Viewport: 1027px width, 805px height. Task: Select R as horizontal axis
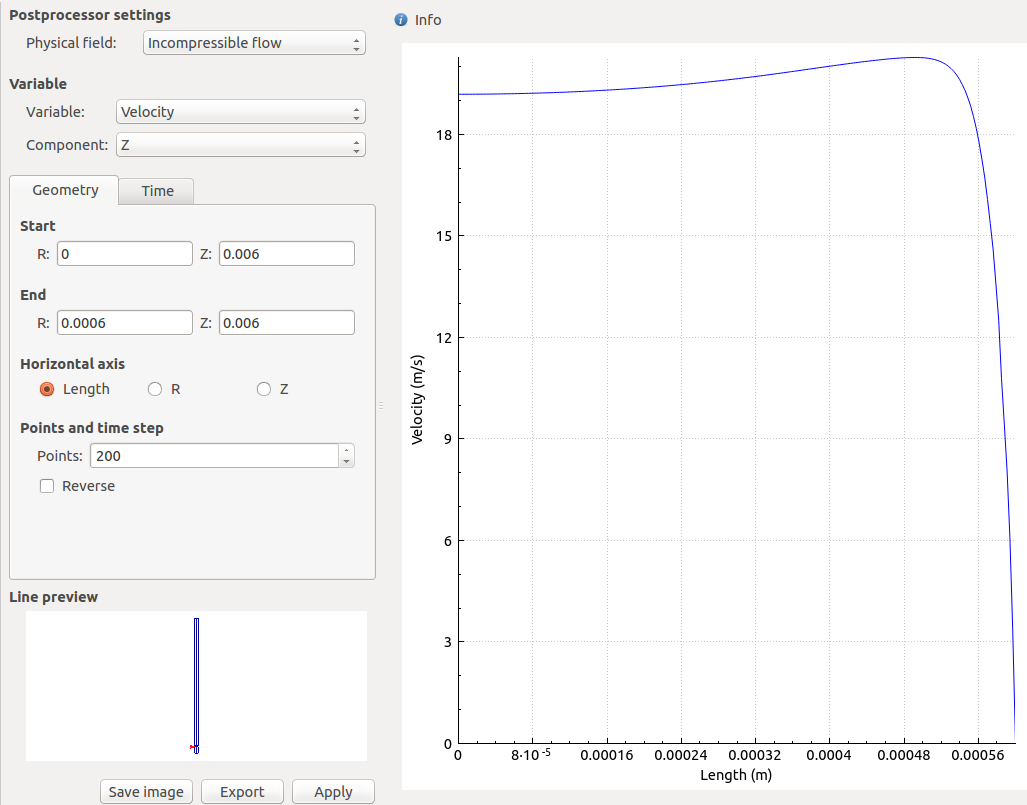coord(155,389)
